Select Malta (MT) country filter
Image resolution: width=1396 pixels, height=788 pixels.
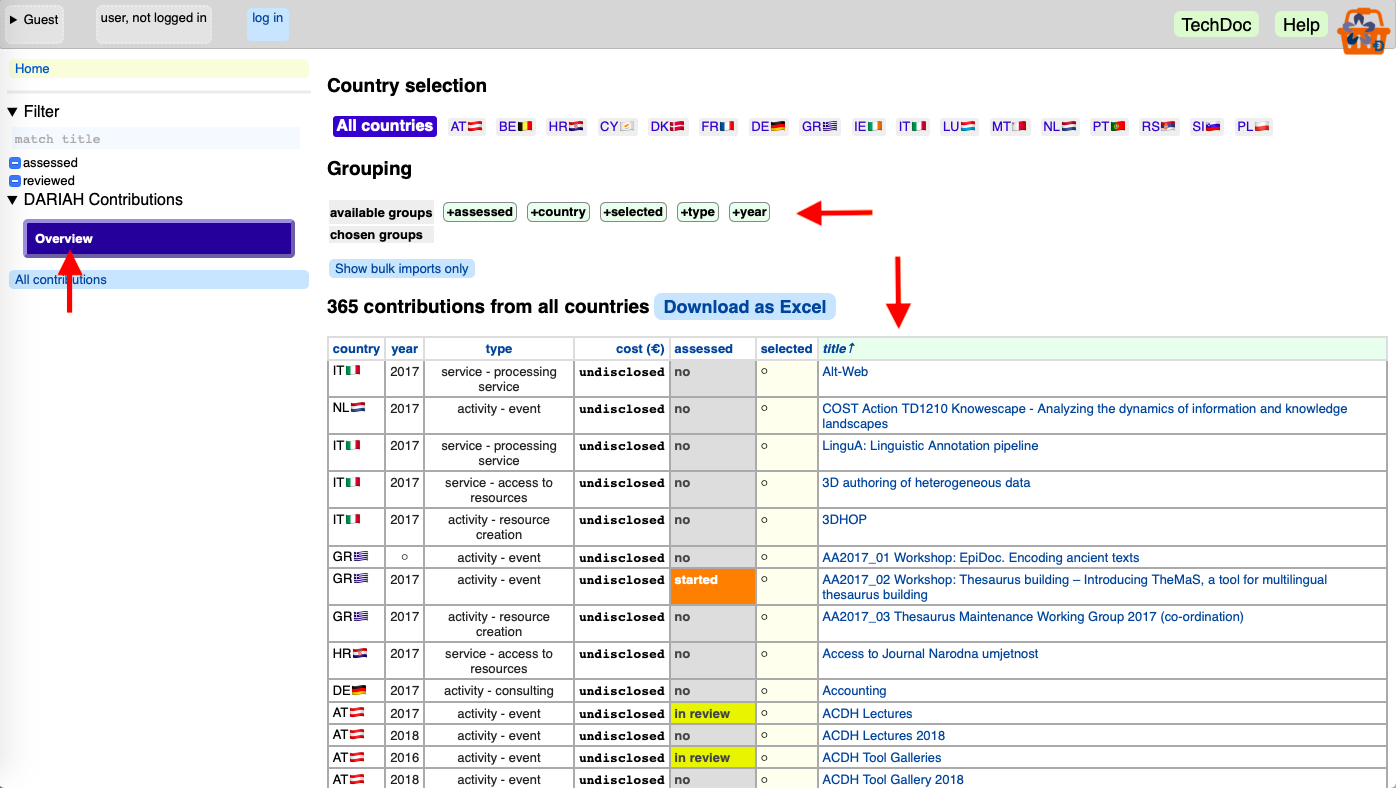[x=1009, y=126]
